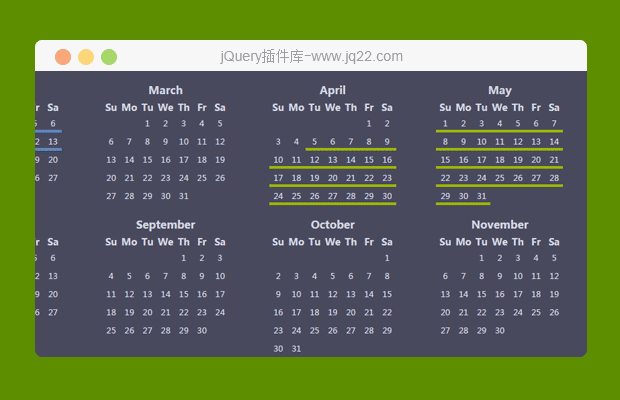Viewport: 620px width, 400px height.
Task: Click the 'Th' weekday header under September
Action: click(183, 242)
